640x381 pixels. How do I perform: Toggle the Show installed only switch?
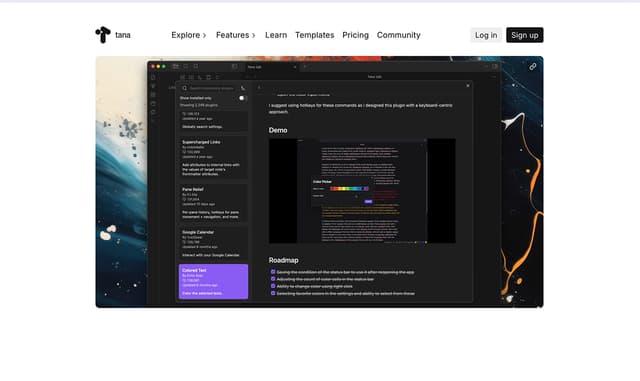click(x=242, y=98)
